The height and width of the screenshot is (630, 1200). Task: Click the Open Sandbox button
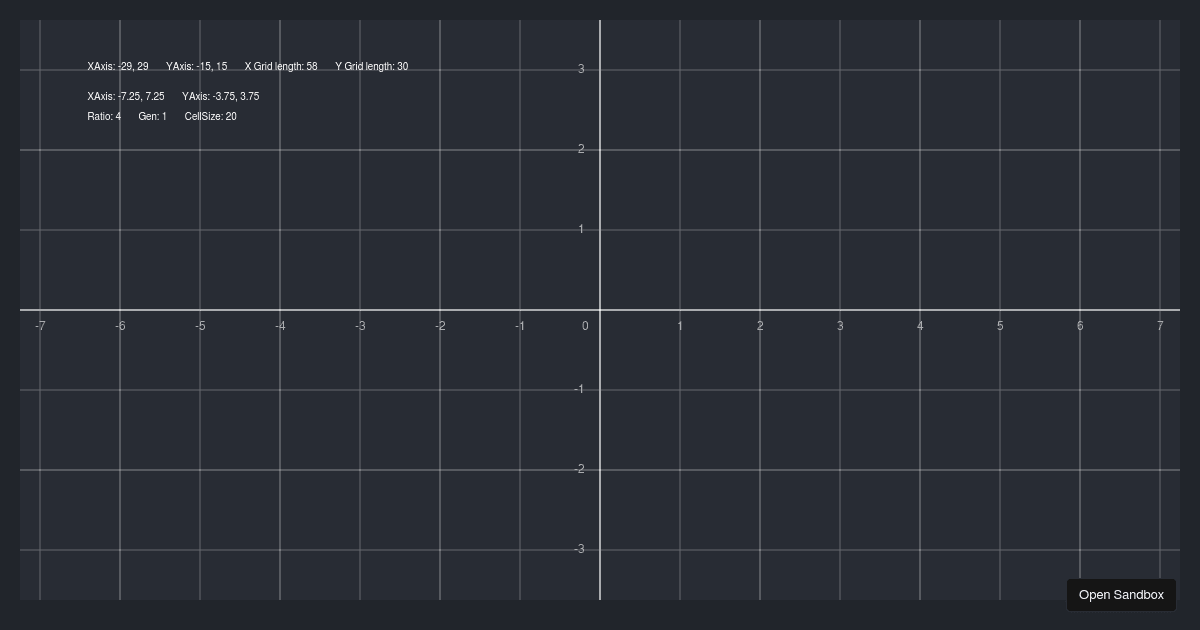(1121, 594)
